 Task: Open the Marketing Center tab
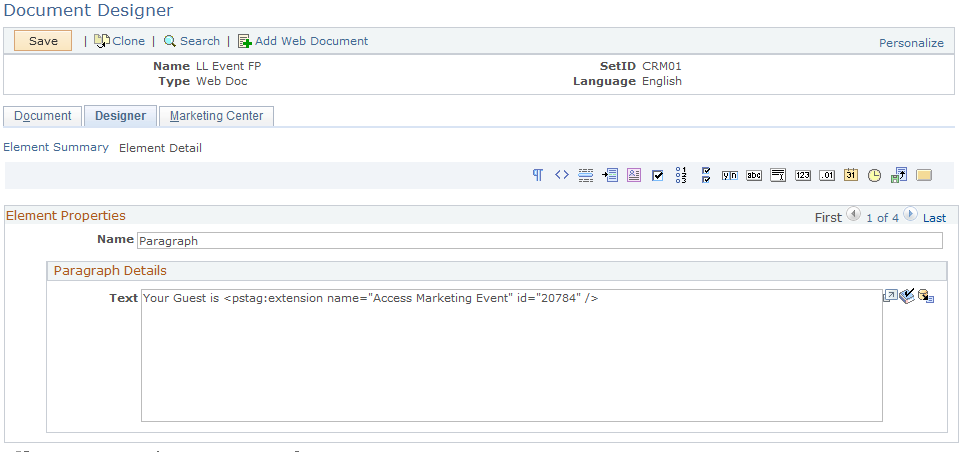coord(216,116)
